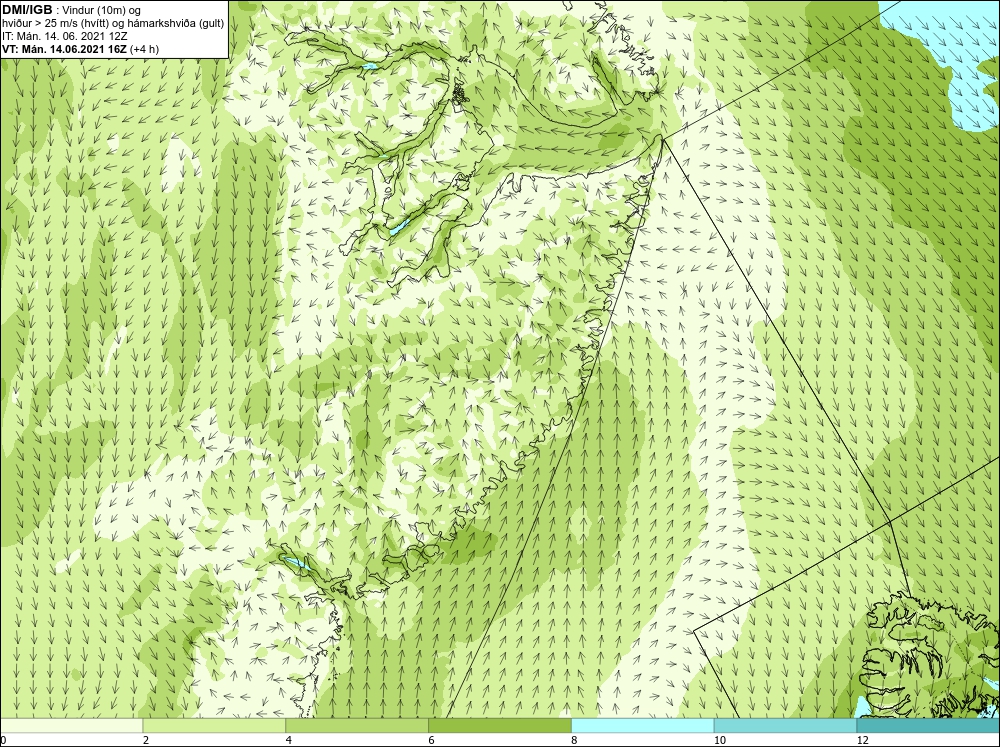Image resolution: width=1000 pixels, height=747 pixels.
Task: Click the legend scale label '2'
Action: [x=146, y=740]
